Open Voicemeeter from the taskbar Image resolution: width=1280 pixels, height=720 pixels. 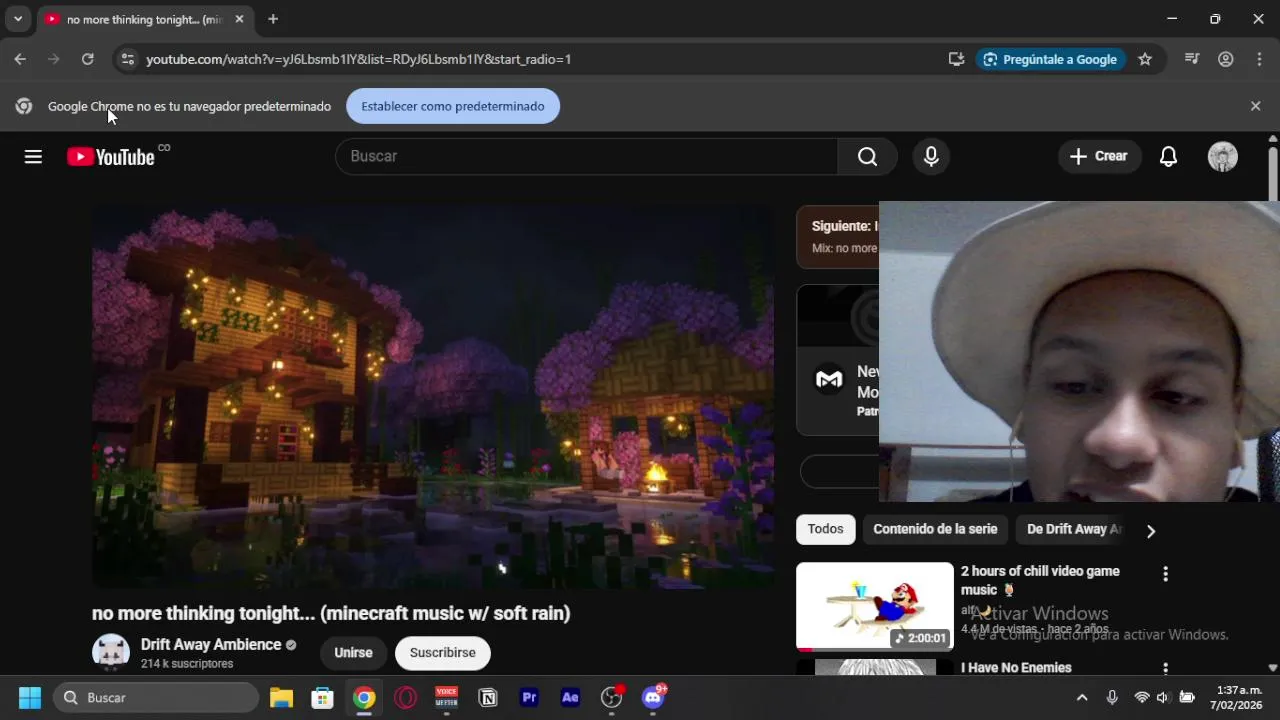(x=446, y=697)
